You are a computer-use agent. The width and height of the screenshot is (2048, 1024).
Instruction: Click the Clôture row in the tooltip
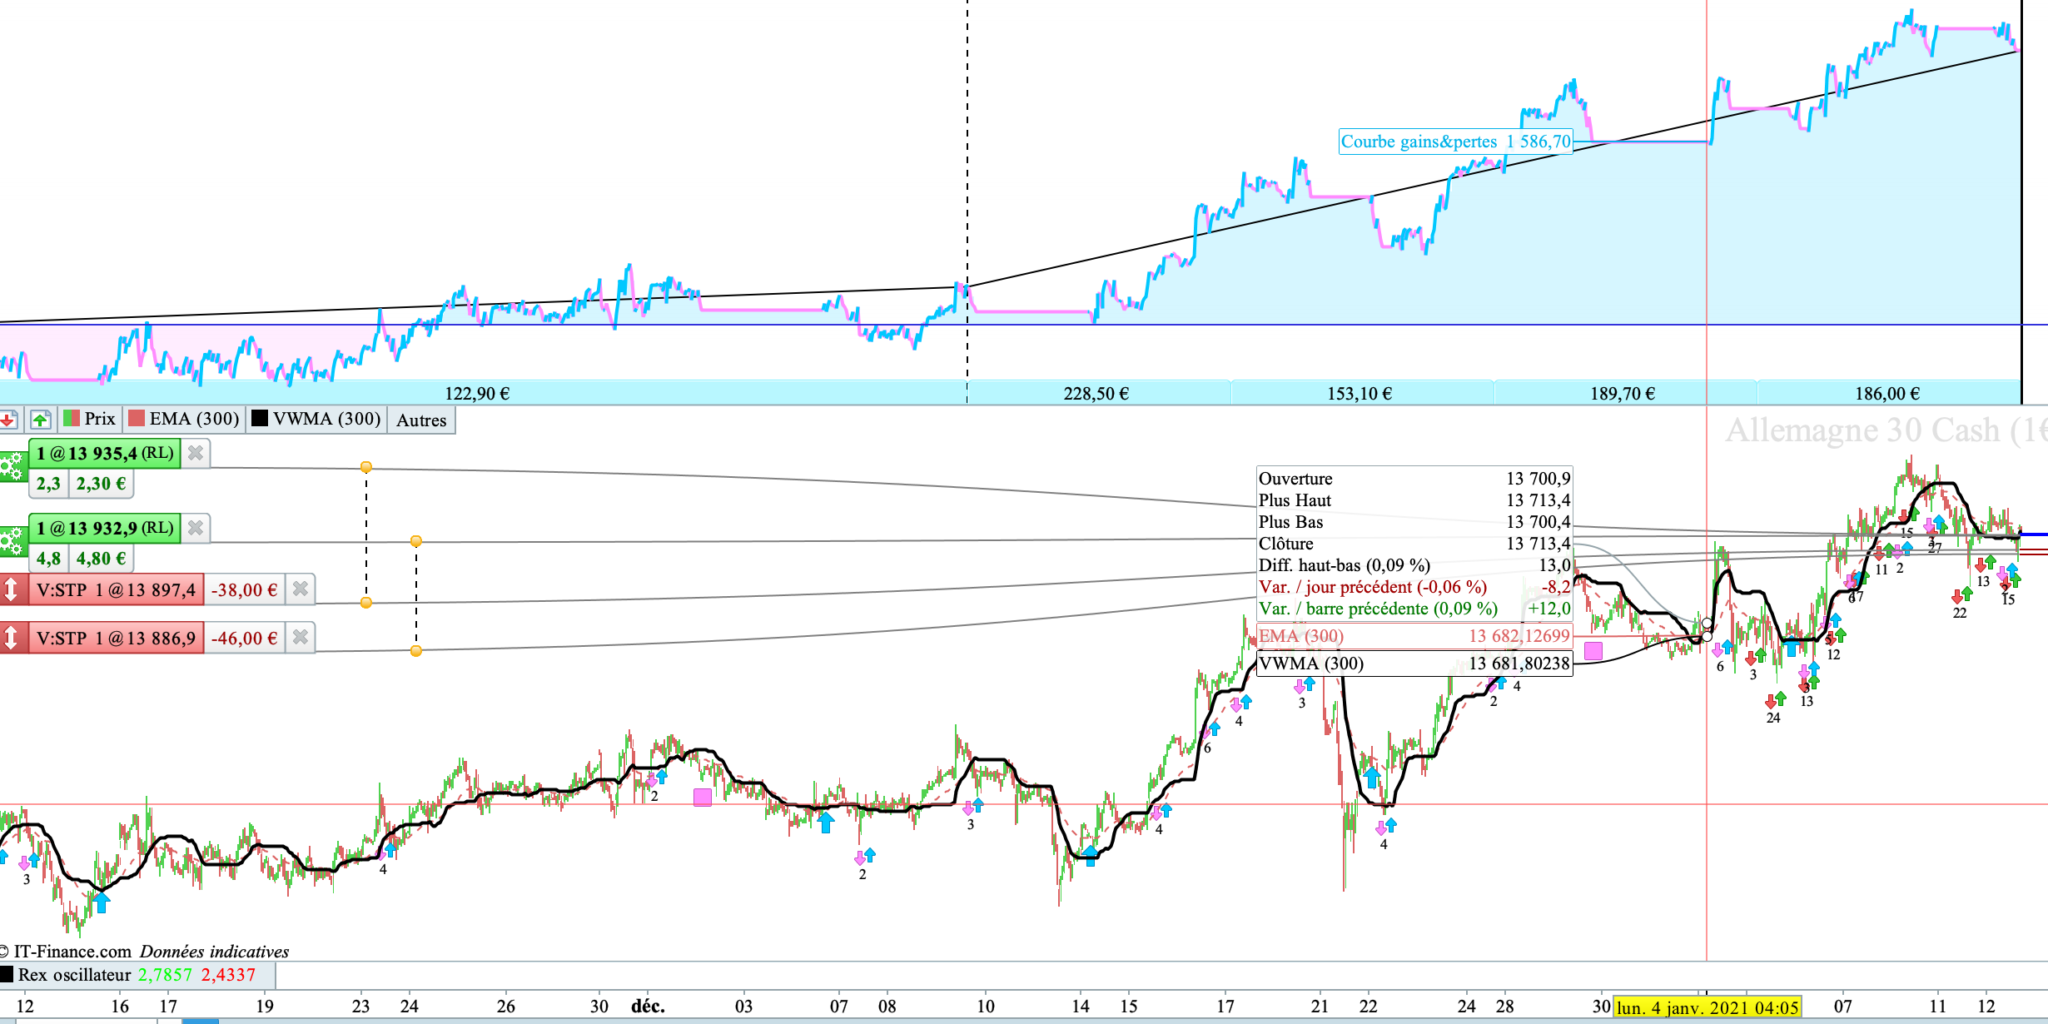(x=1414, y=544)
